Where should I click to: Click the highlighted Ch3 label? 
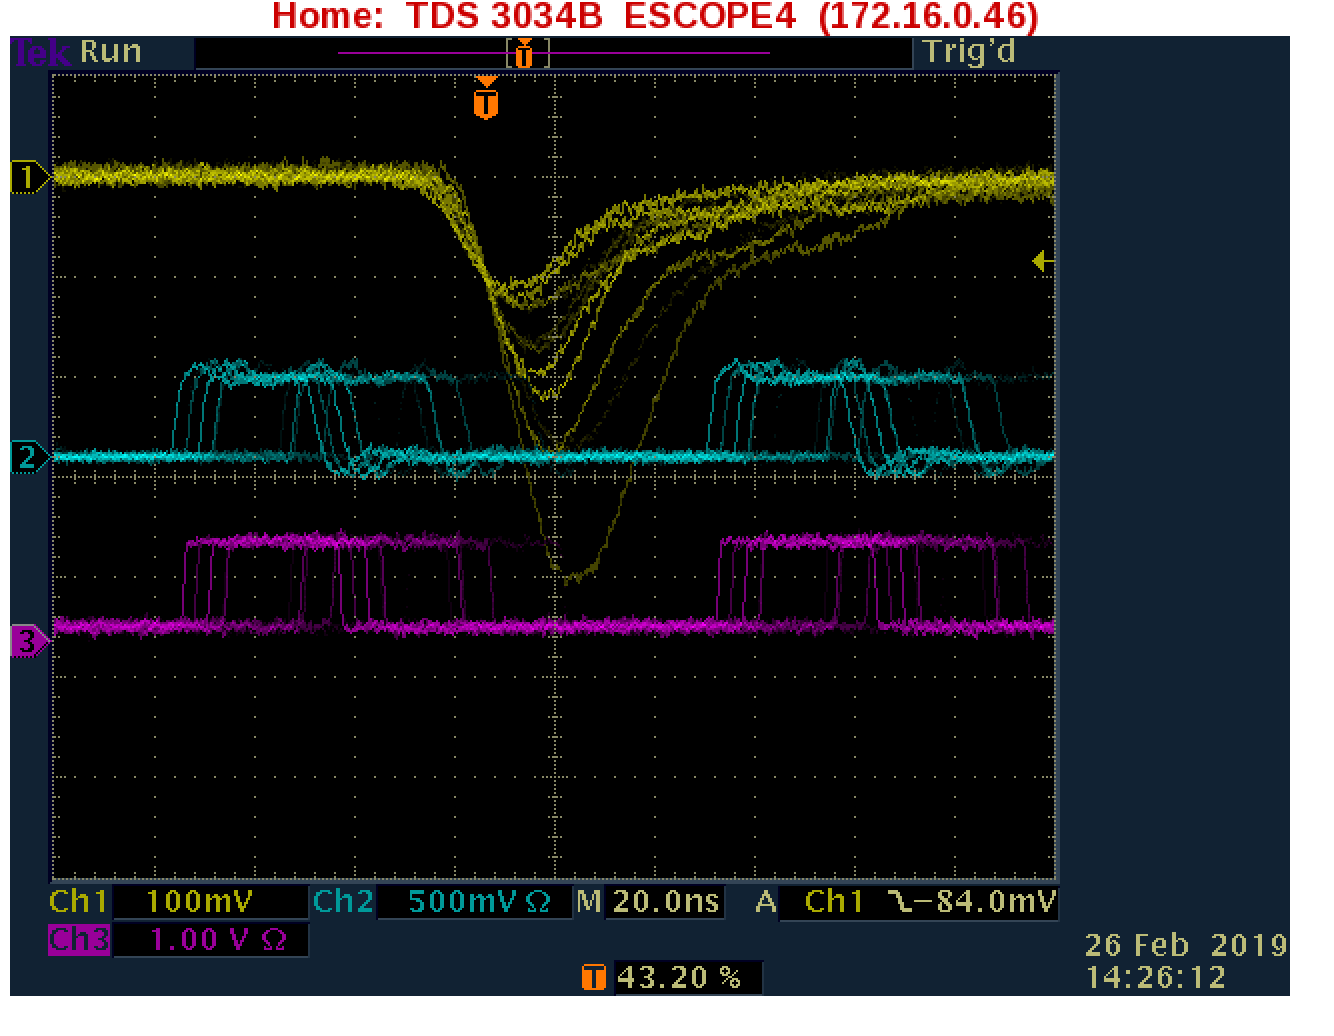coord(79,940)
